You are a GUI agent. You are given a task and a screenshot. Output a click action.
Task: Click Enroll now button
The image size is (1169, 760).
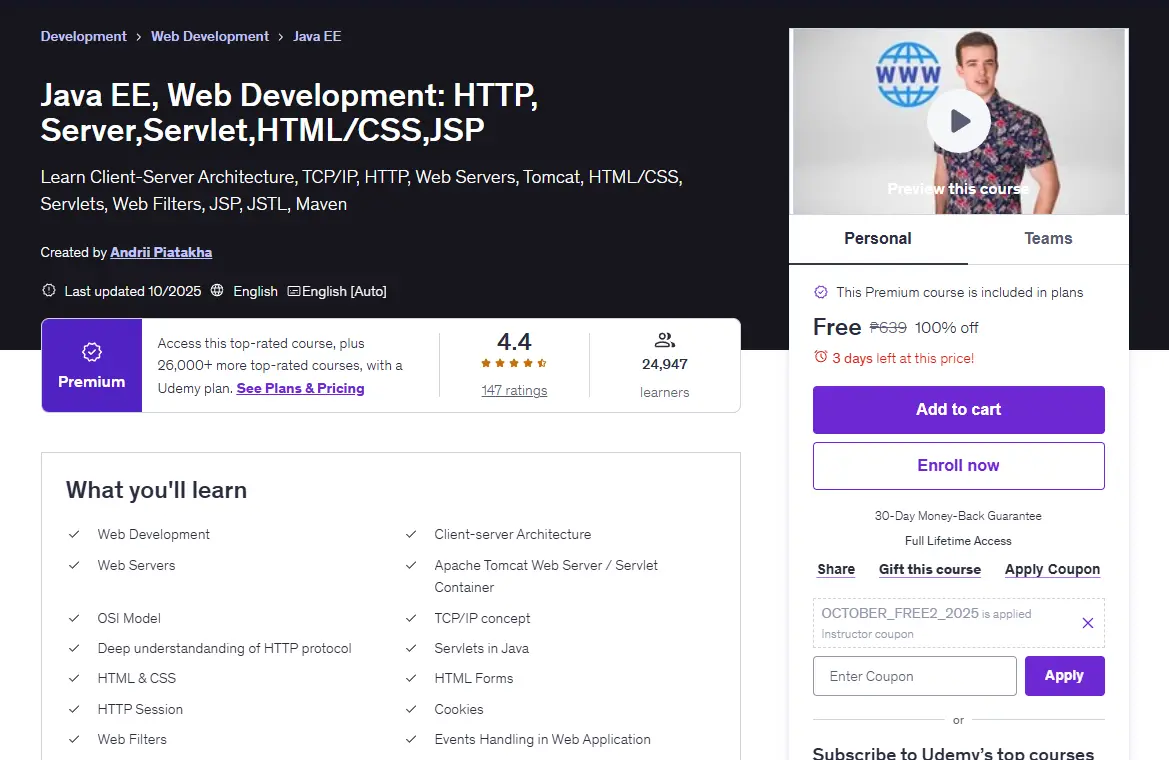click(959, 465)
